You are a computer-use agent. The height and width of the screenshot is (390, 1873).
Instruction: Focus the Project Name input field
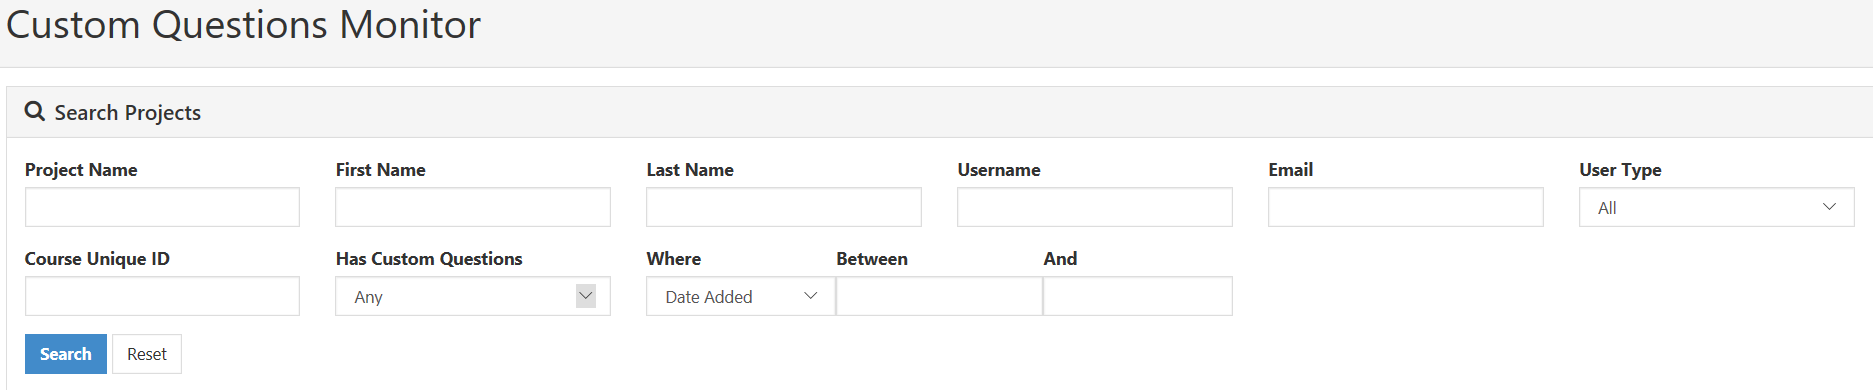click(x=162, y=207)
